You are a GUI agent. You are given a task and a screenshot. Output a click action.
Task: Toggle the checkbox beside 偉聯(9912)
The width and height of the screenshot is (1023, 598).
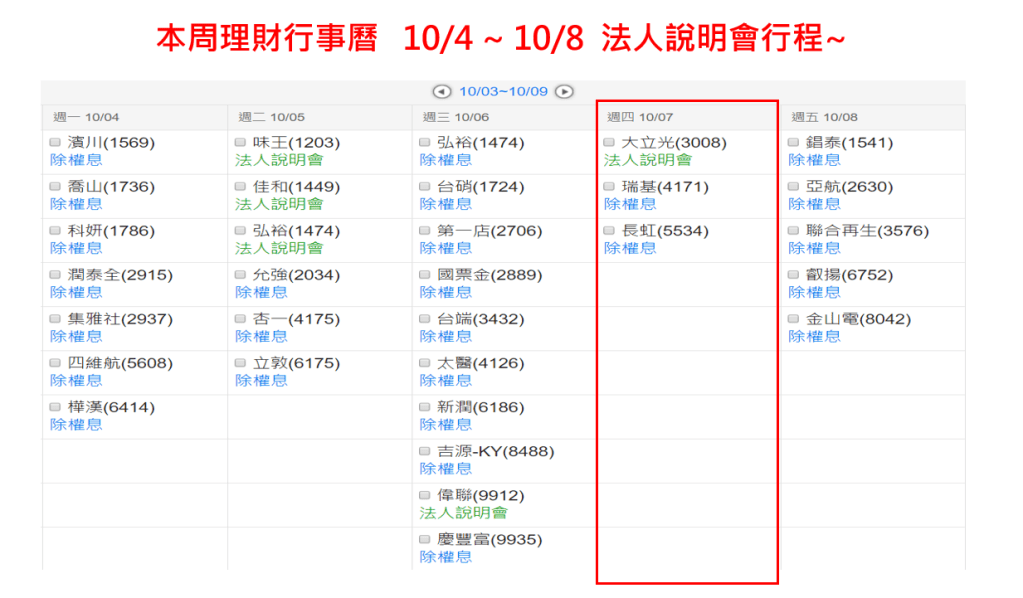[425, 496]
